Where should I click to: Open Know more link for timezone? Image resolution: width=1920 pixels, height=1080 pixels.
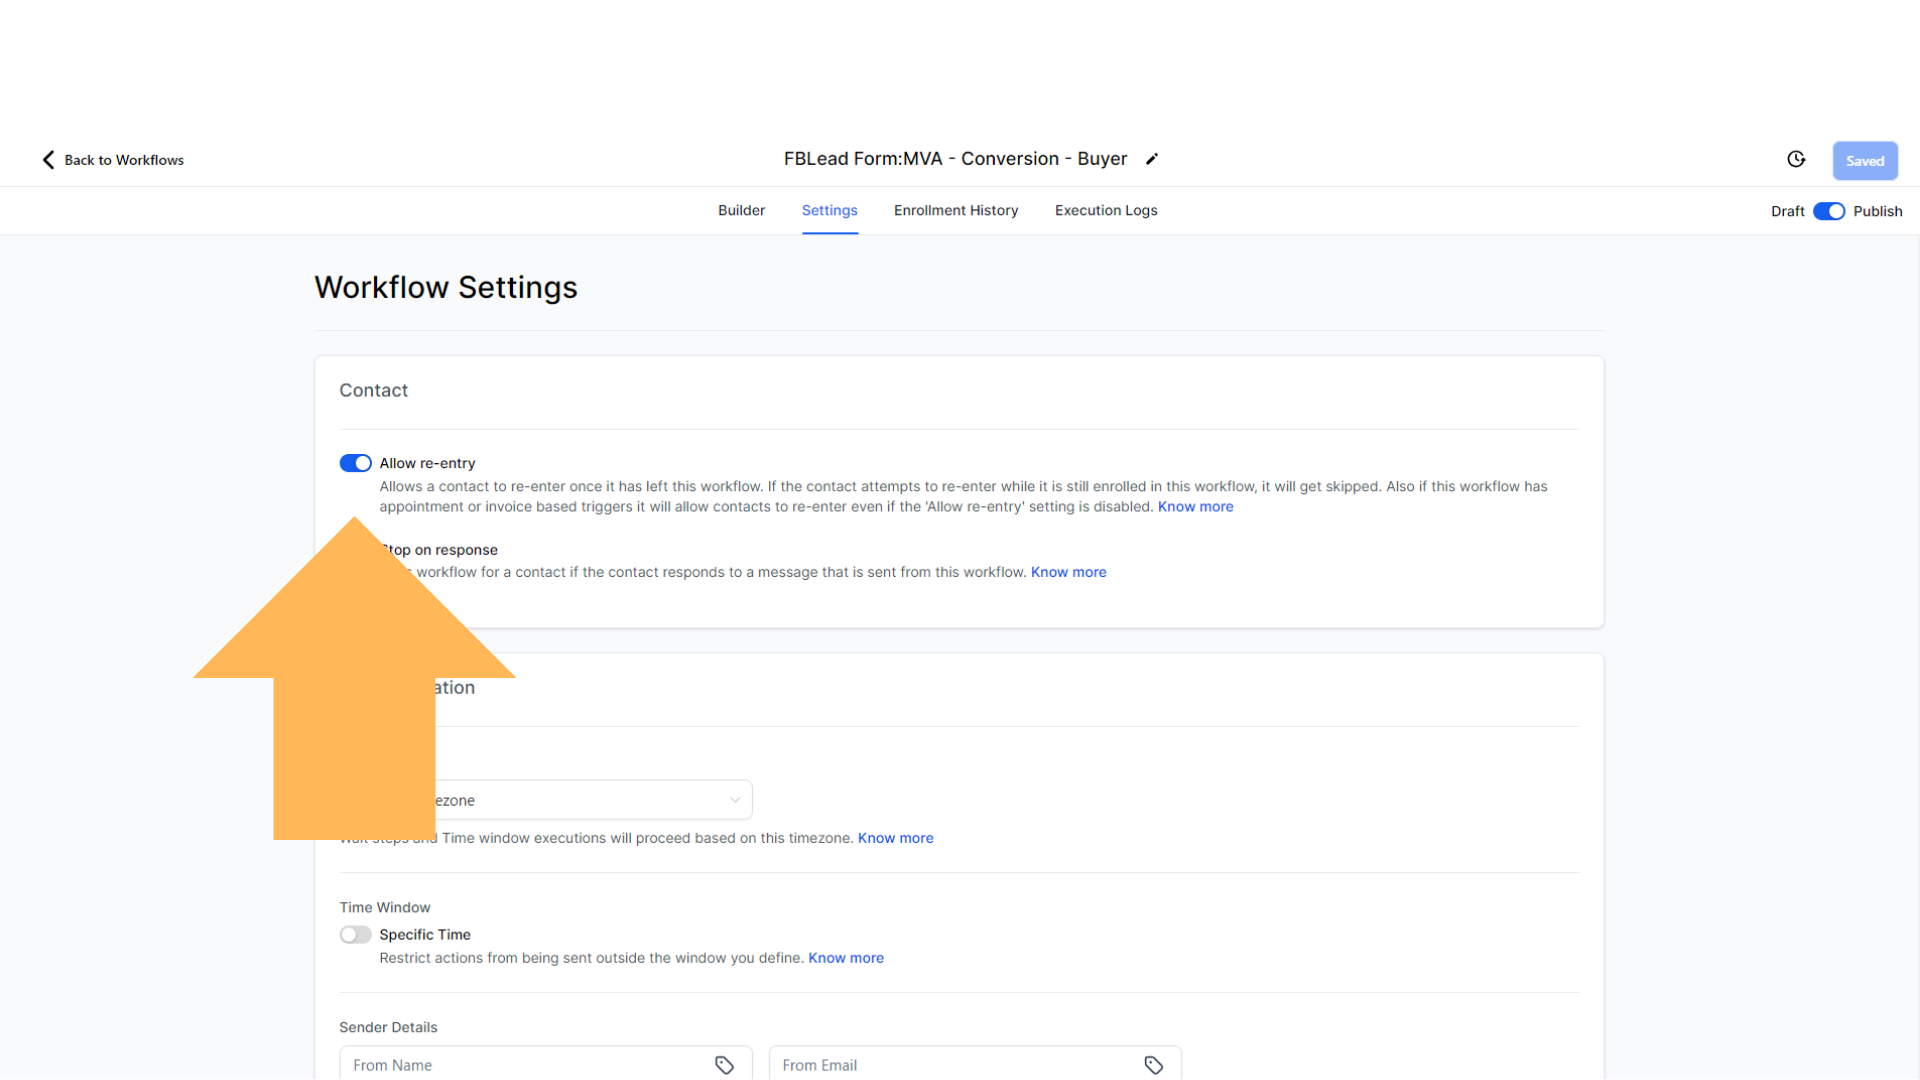(895, 838)
